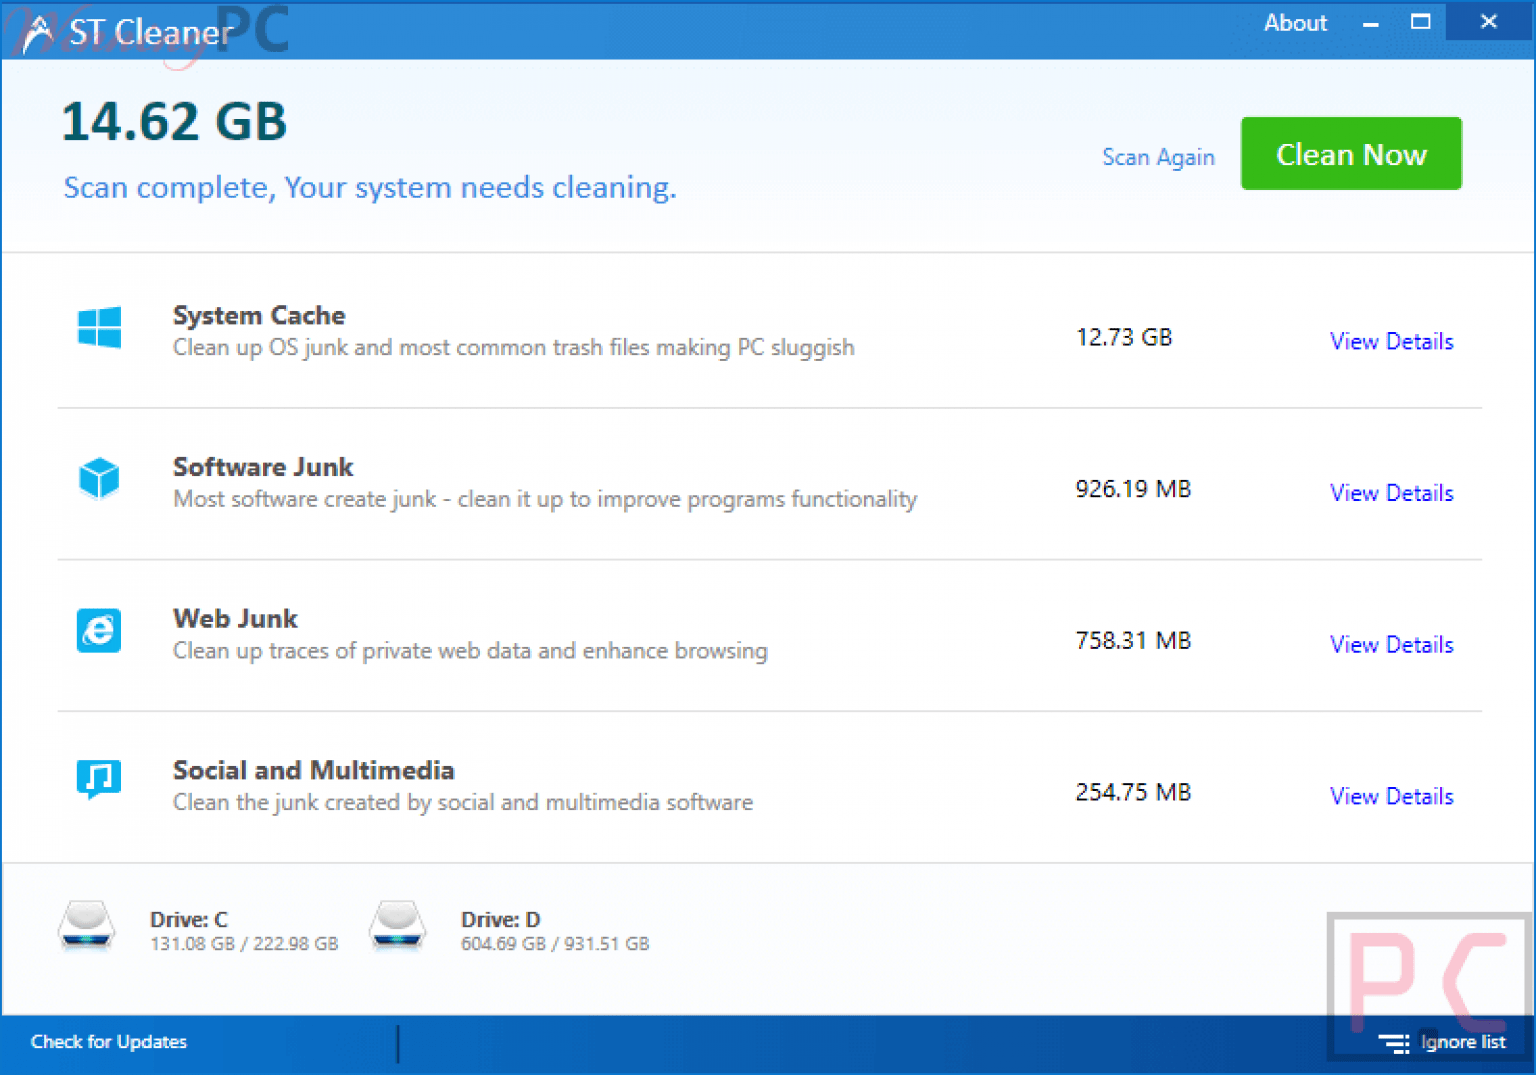Image resolution: width=1536 pixels, height=1075 pixels.
Task: Click the Drive: C label
Action: coord(189,919)
